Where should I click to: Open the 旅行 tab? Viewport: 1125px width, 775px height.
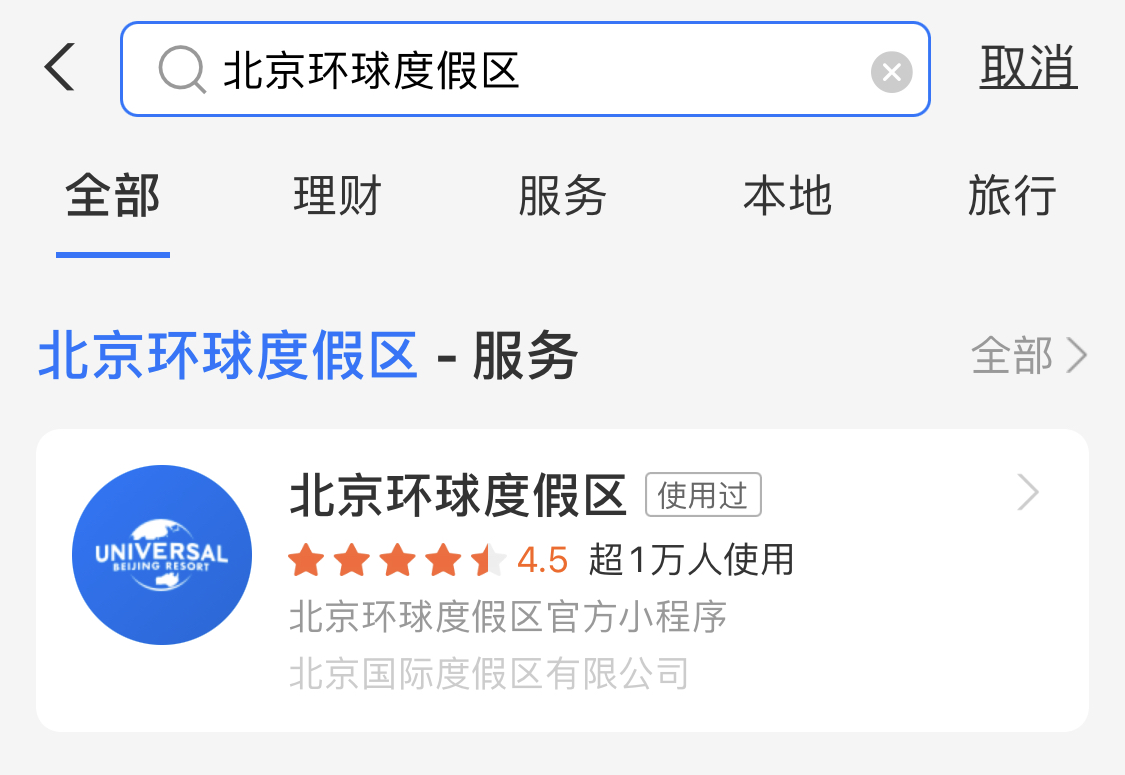[1012, 195]
